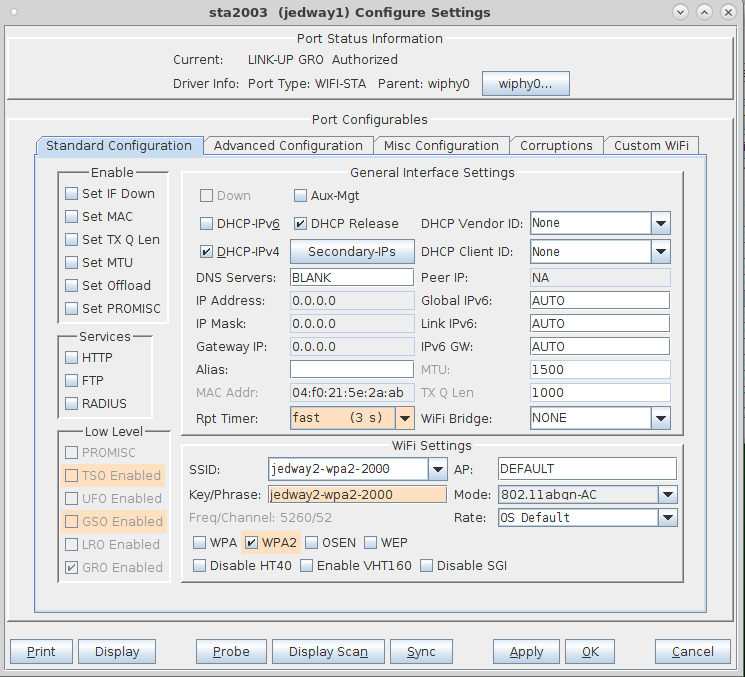The width and height of the screenshot is (745, 677).
Task: Click the Display button
Action: click(x=117, y=651)
